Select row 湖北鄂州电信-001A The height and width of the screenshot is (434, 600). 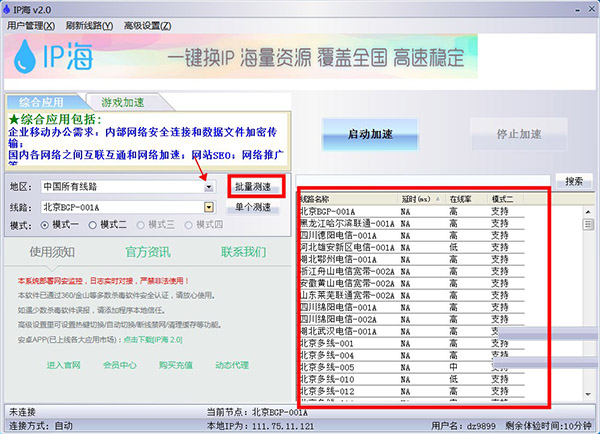pos(412,259)
